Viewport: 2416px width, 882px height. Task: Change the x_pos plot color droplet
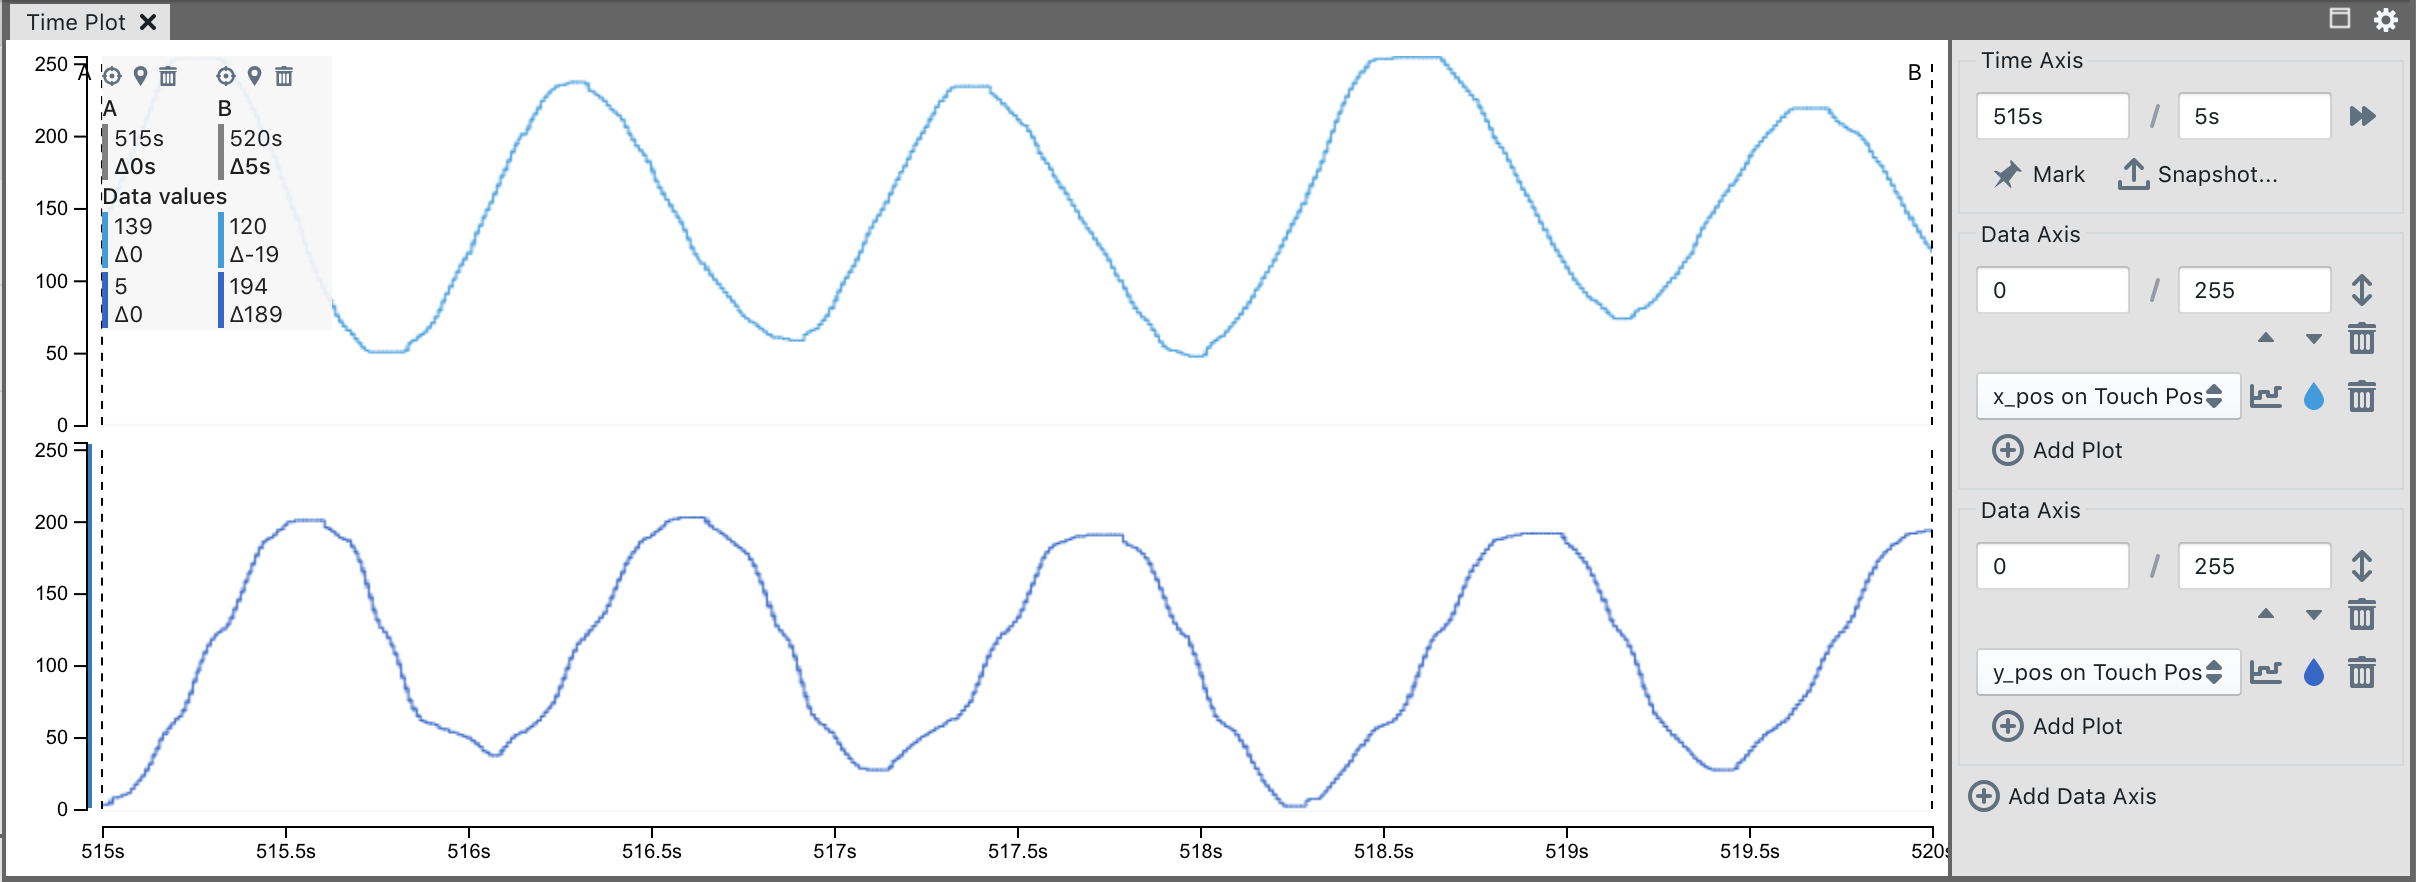[2314, 397]
